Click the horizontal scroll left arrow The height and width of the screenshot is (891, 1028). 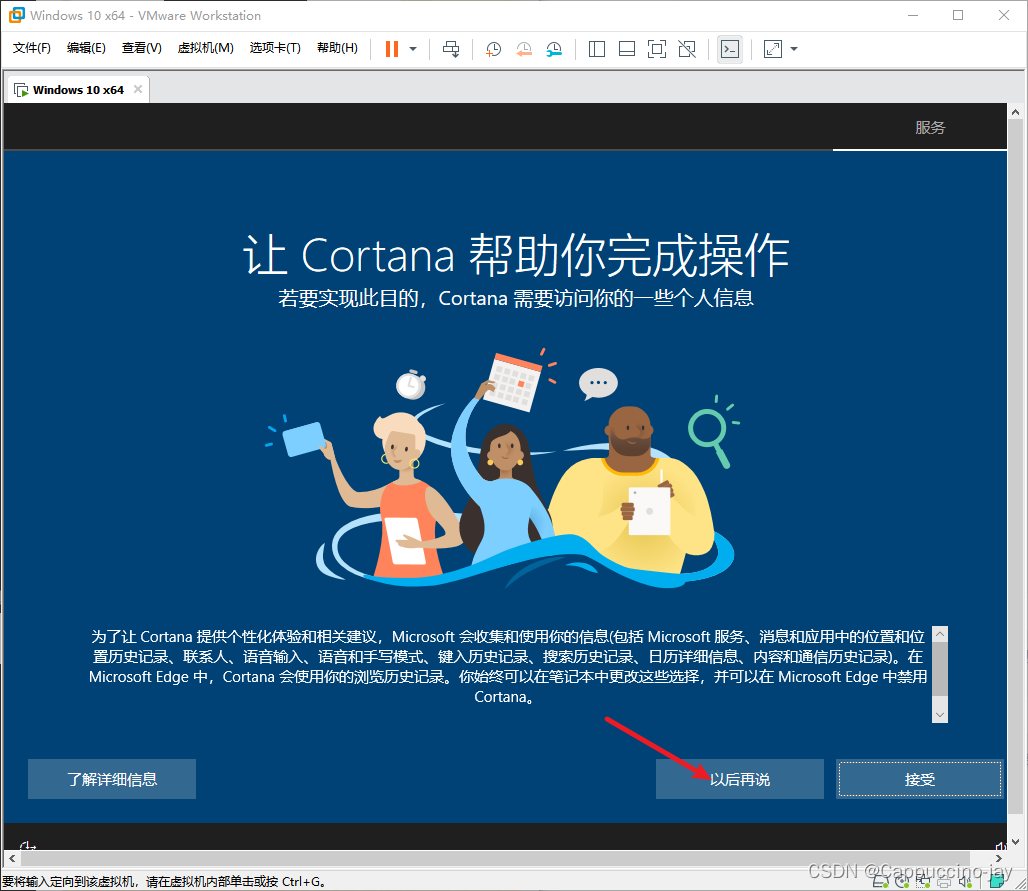pyautogui.click(x=12, y=858)
